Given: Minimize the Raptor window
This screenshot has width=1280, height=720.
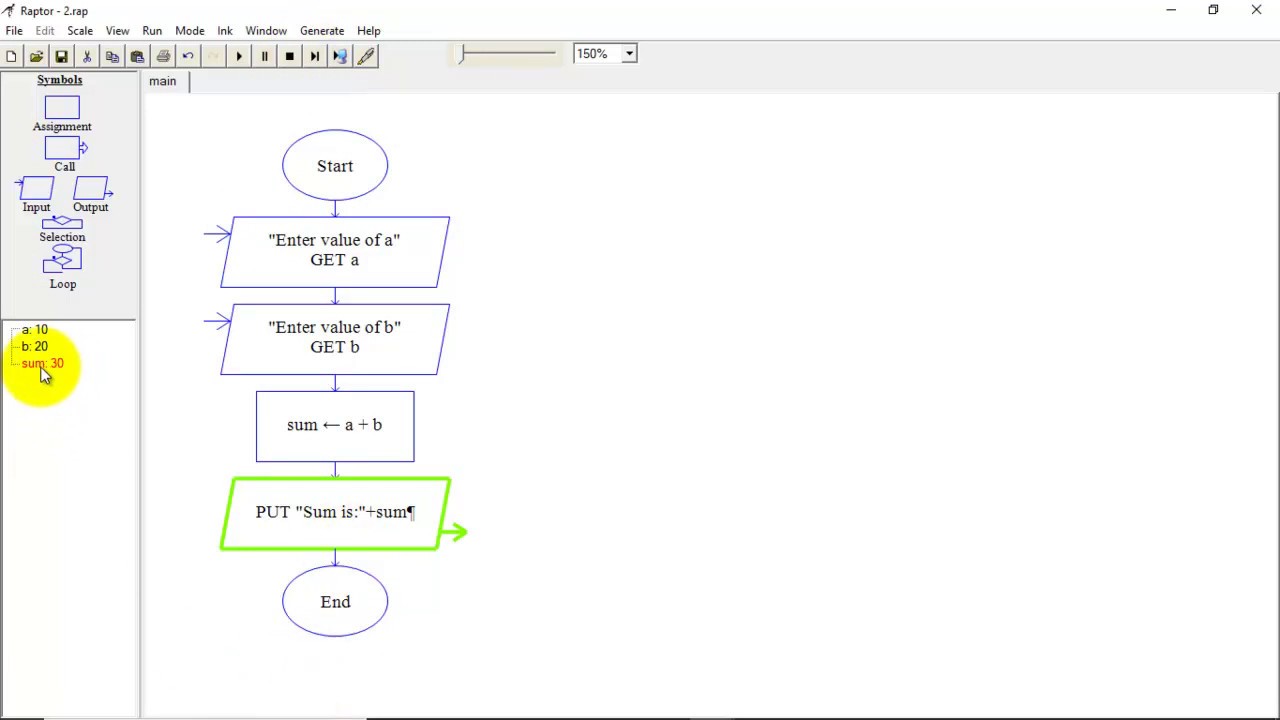Looking at the screenshot, I should point(1171,10).
